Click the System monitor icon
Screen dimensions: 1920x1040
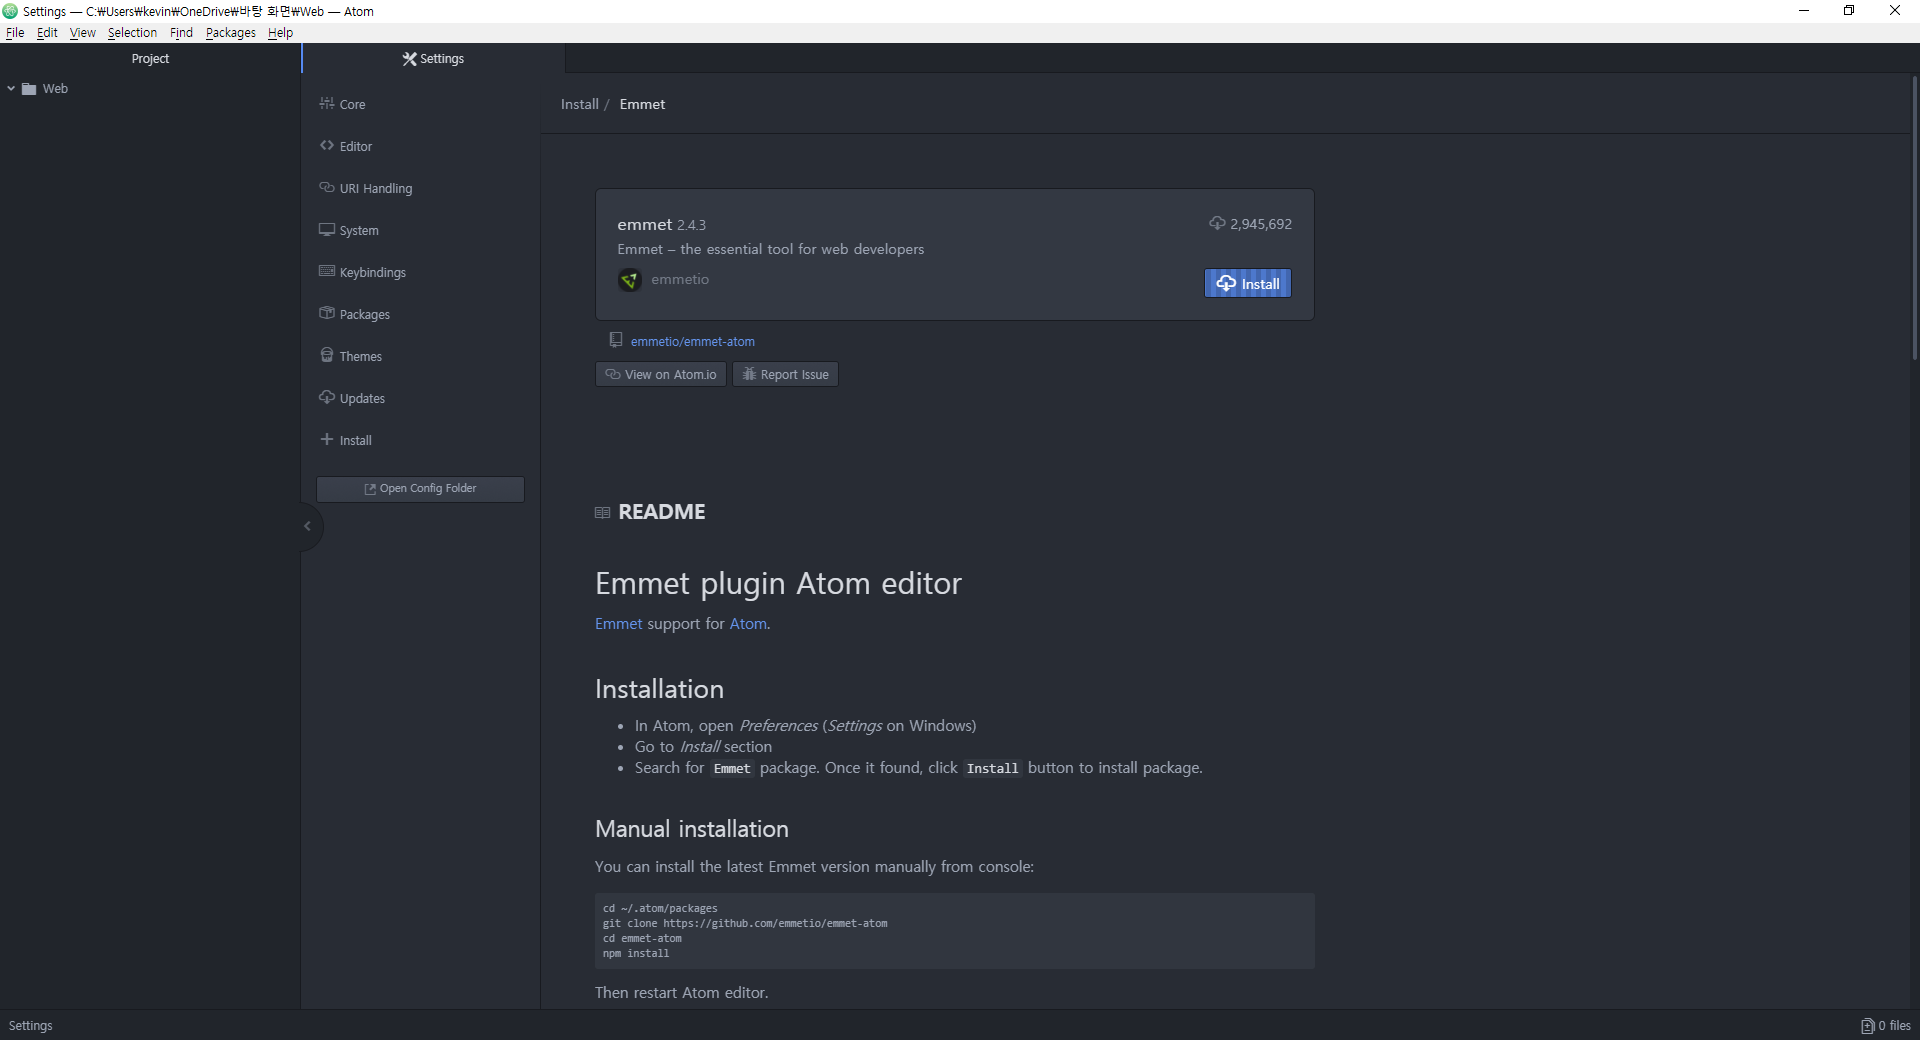pos(327,229)
